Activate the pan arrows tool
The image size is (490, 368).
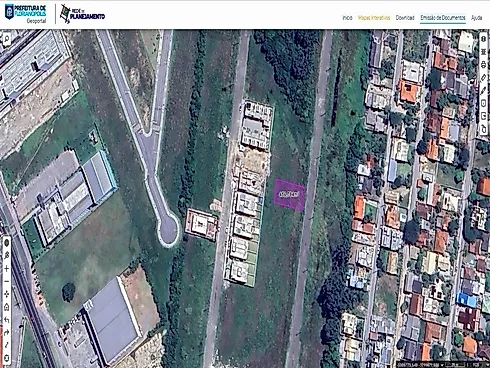point(6,294)
